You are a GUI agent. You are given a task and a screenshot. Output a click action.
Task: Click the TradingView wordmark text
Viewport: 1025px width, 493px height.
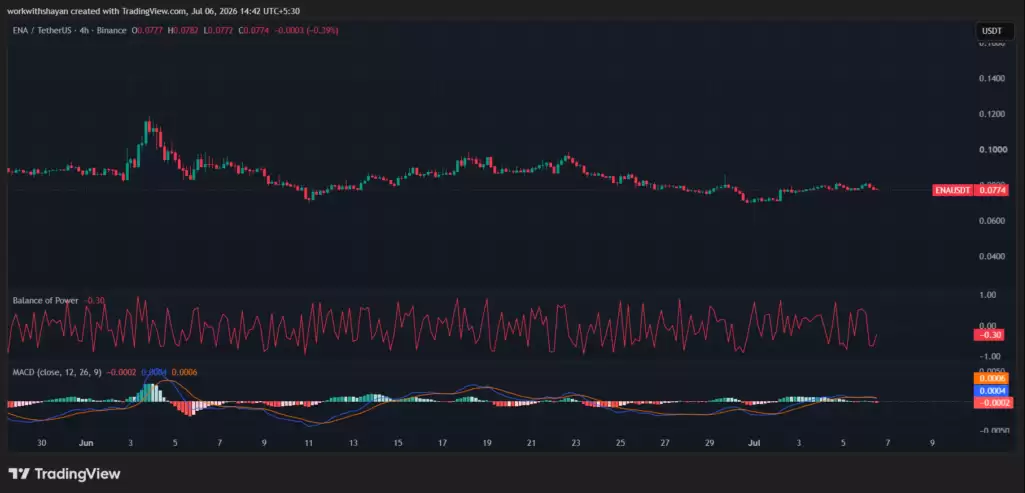(77, 474)
